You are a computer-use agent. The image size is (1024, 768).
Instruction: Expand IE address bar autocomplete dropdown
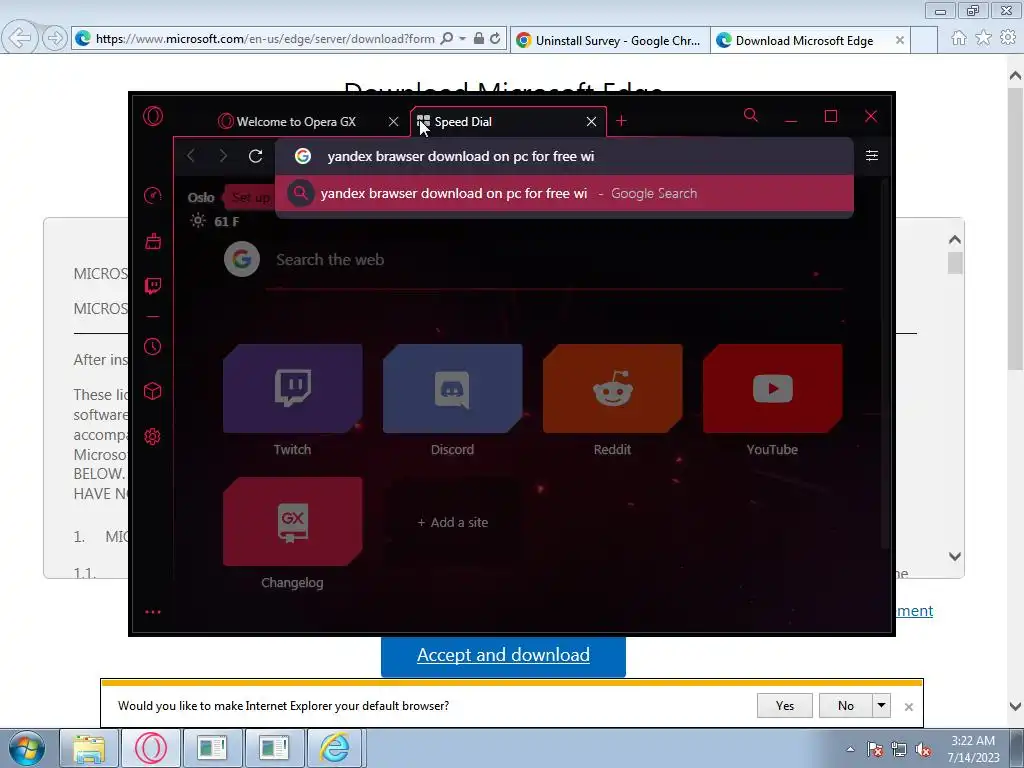click(x=462, y=39)
